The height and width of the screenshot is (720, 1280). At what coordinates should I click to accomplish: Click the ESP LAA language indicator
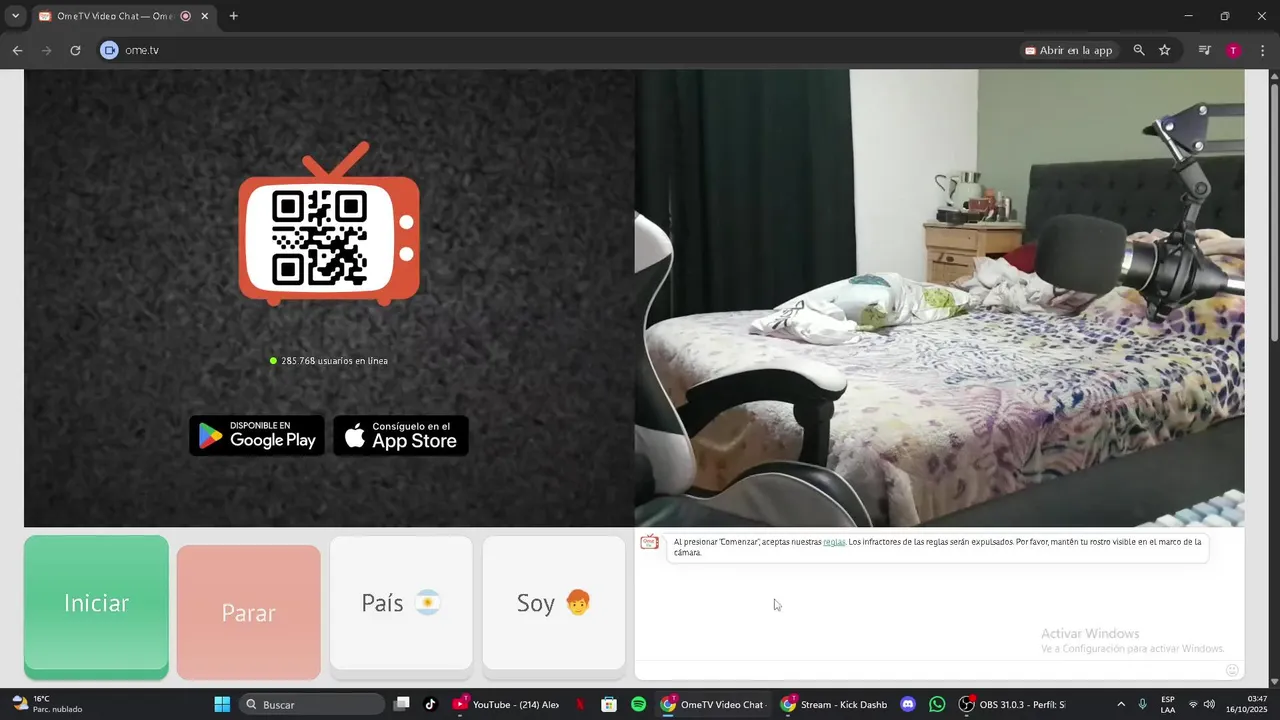(1168, 704)
